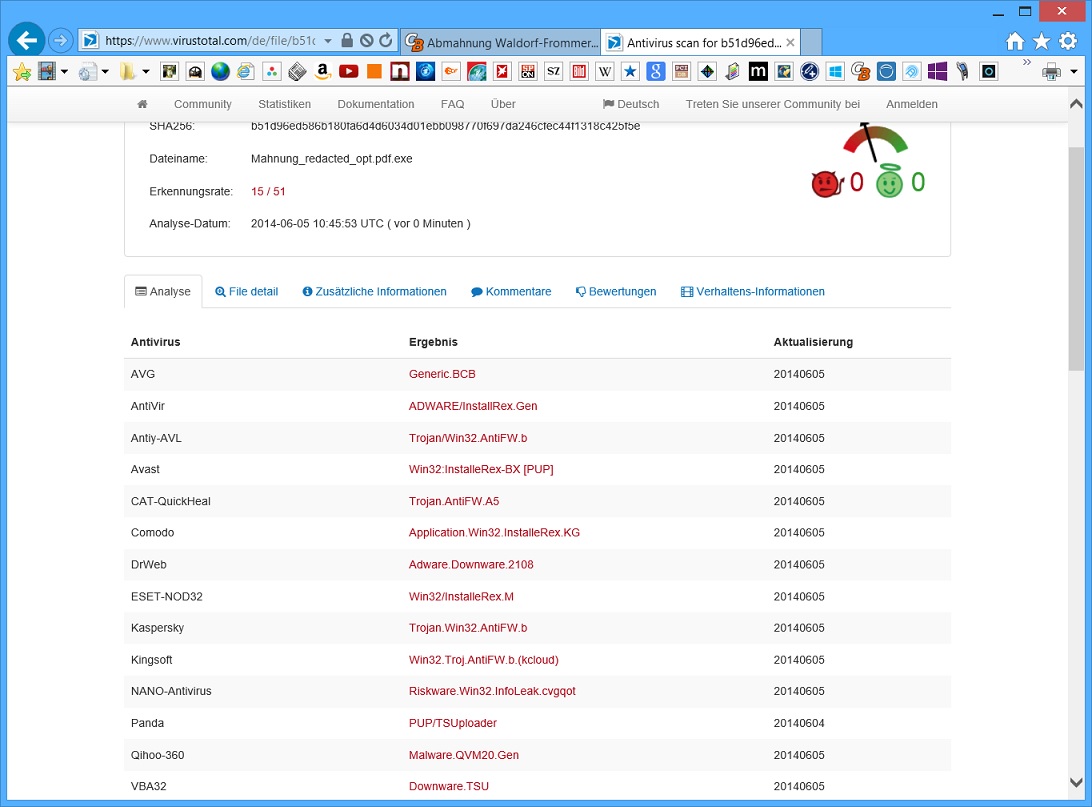1092x807 pixels.
Task: Click the filename Mahnung_redacted_opt.pdf.exe
Action: 332,159
